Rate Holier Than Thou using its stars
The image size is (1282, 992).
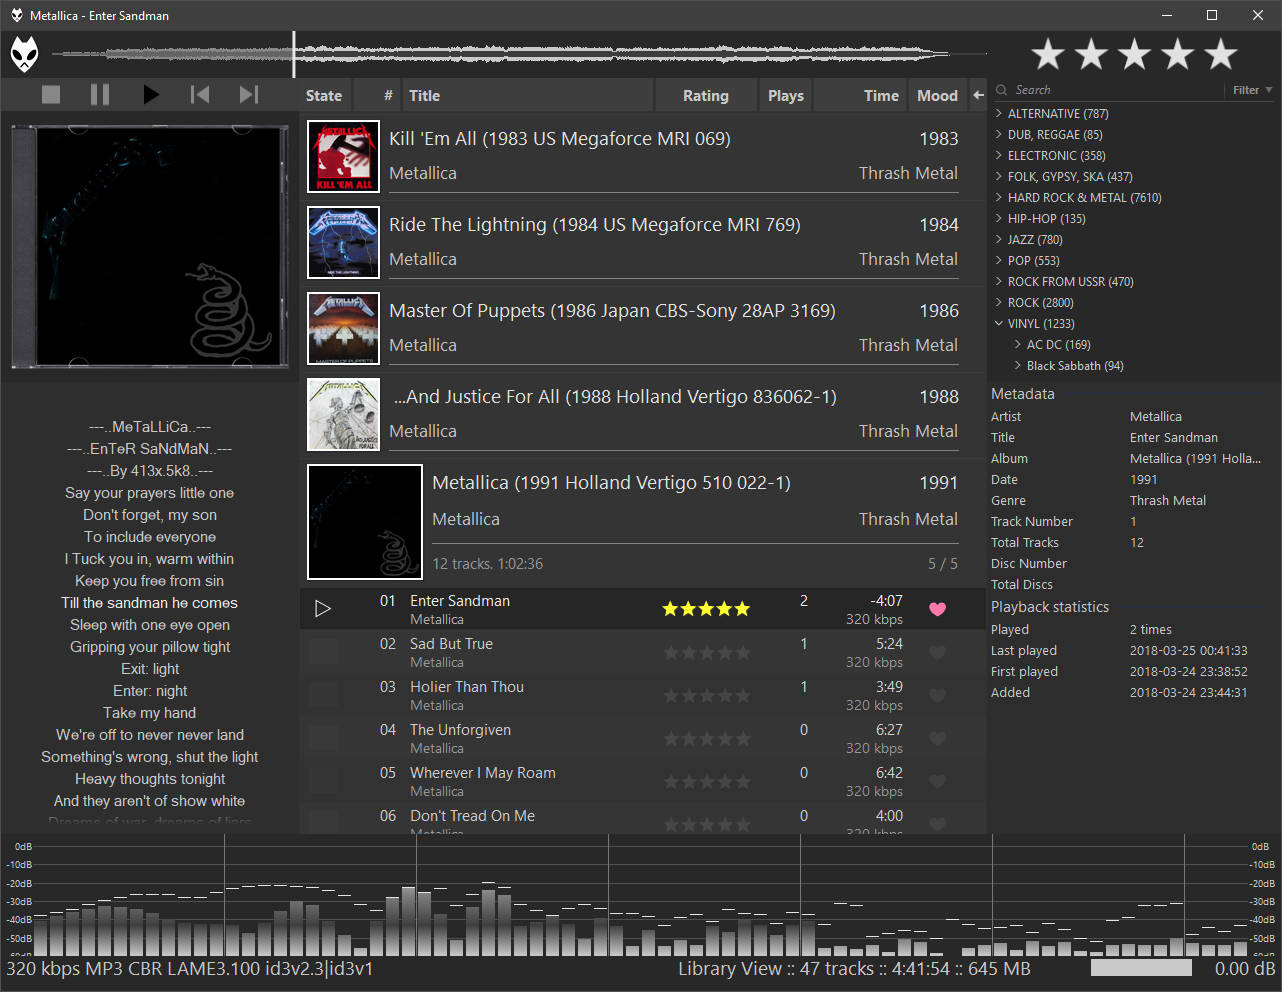(x=706, y=695)
